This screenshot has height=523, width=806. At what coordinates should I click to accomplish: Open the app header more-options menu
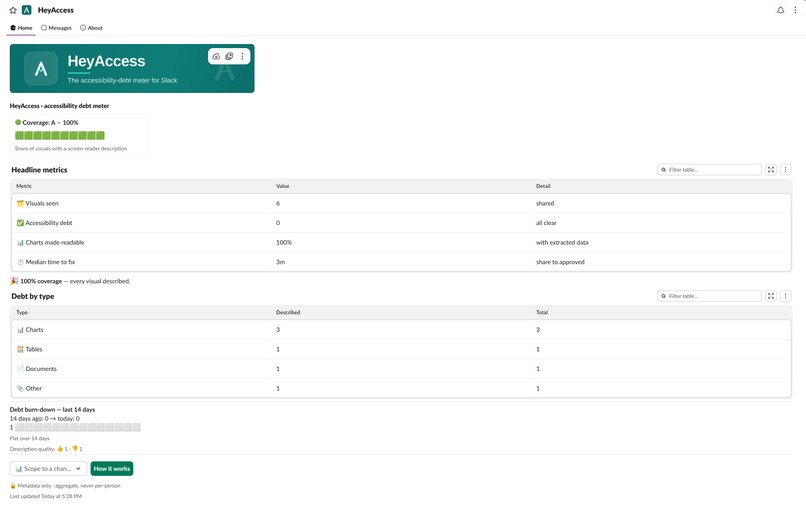click(795, 10)
